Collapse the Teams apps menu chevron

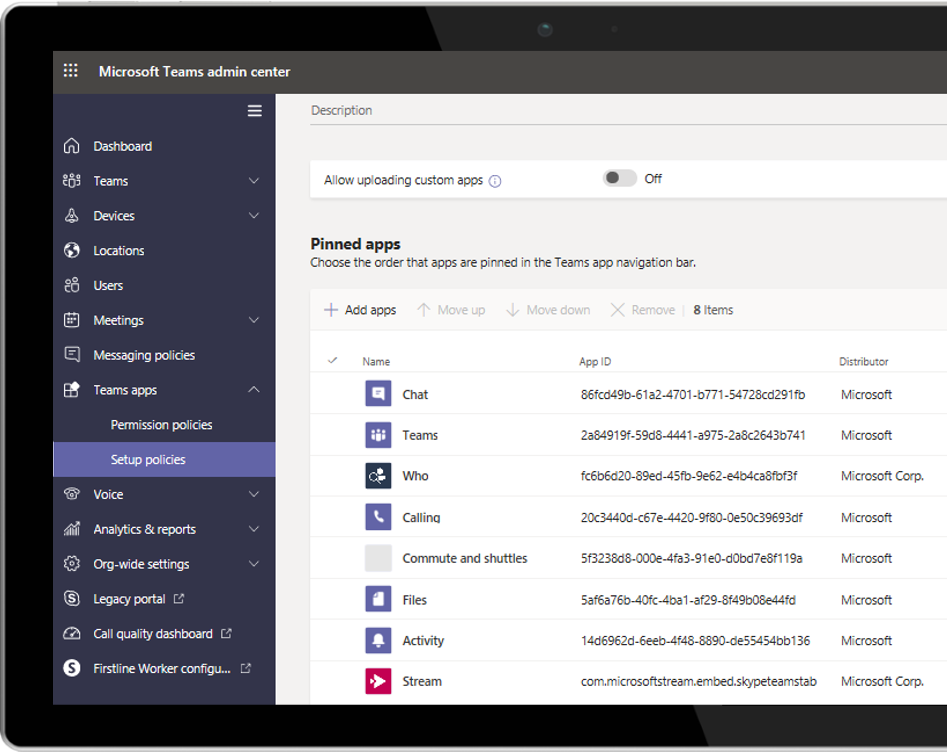click(x=254, y=390)
